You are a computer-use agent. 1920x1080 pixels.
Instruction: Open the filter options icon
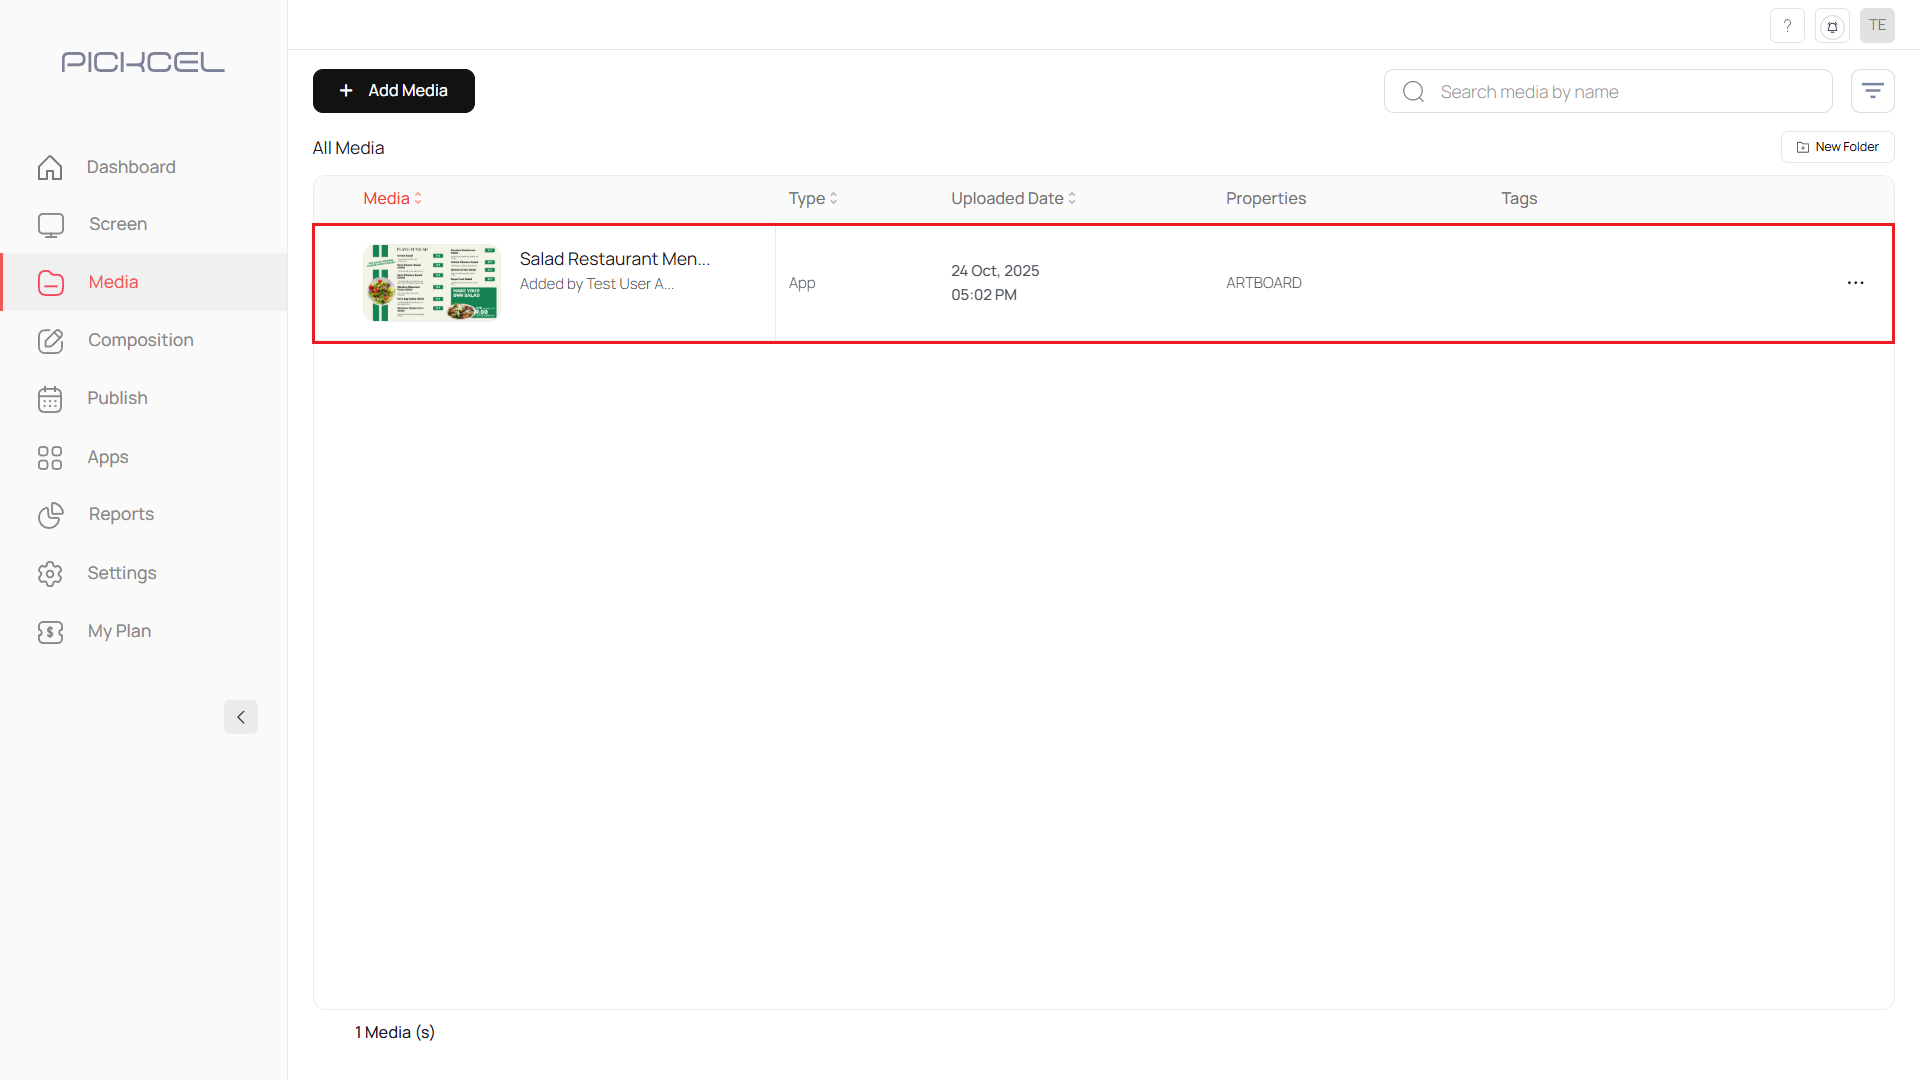[1872, 91]
